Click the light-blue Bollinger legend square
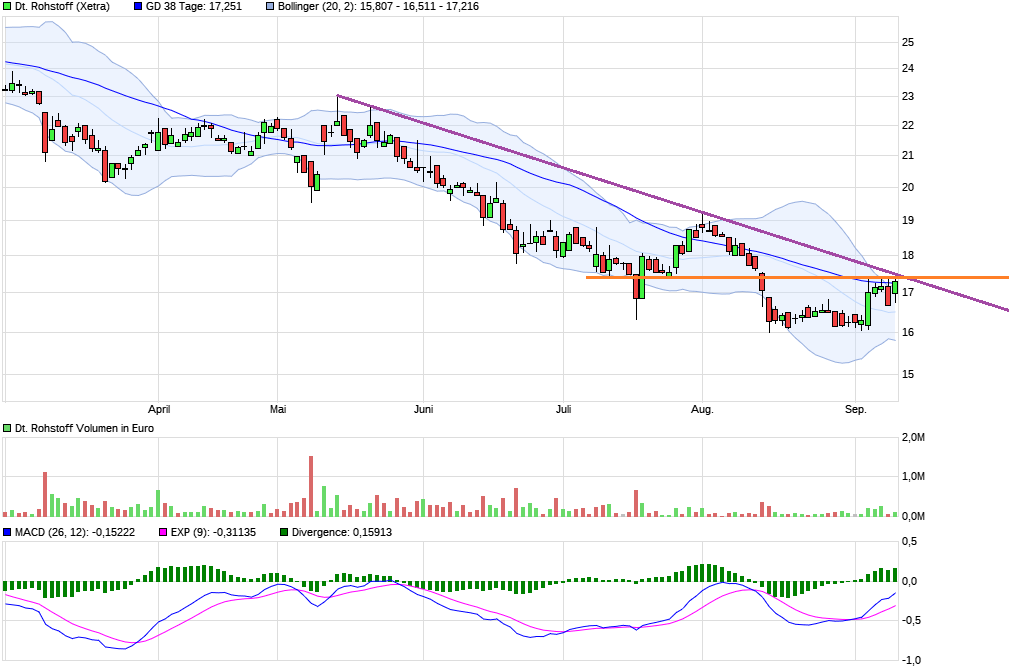Screen dimensions: 1009x670 click(270, 6)
